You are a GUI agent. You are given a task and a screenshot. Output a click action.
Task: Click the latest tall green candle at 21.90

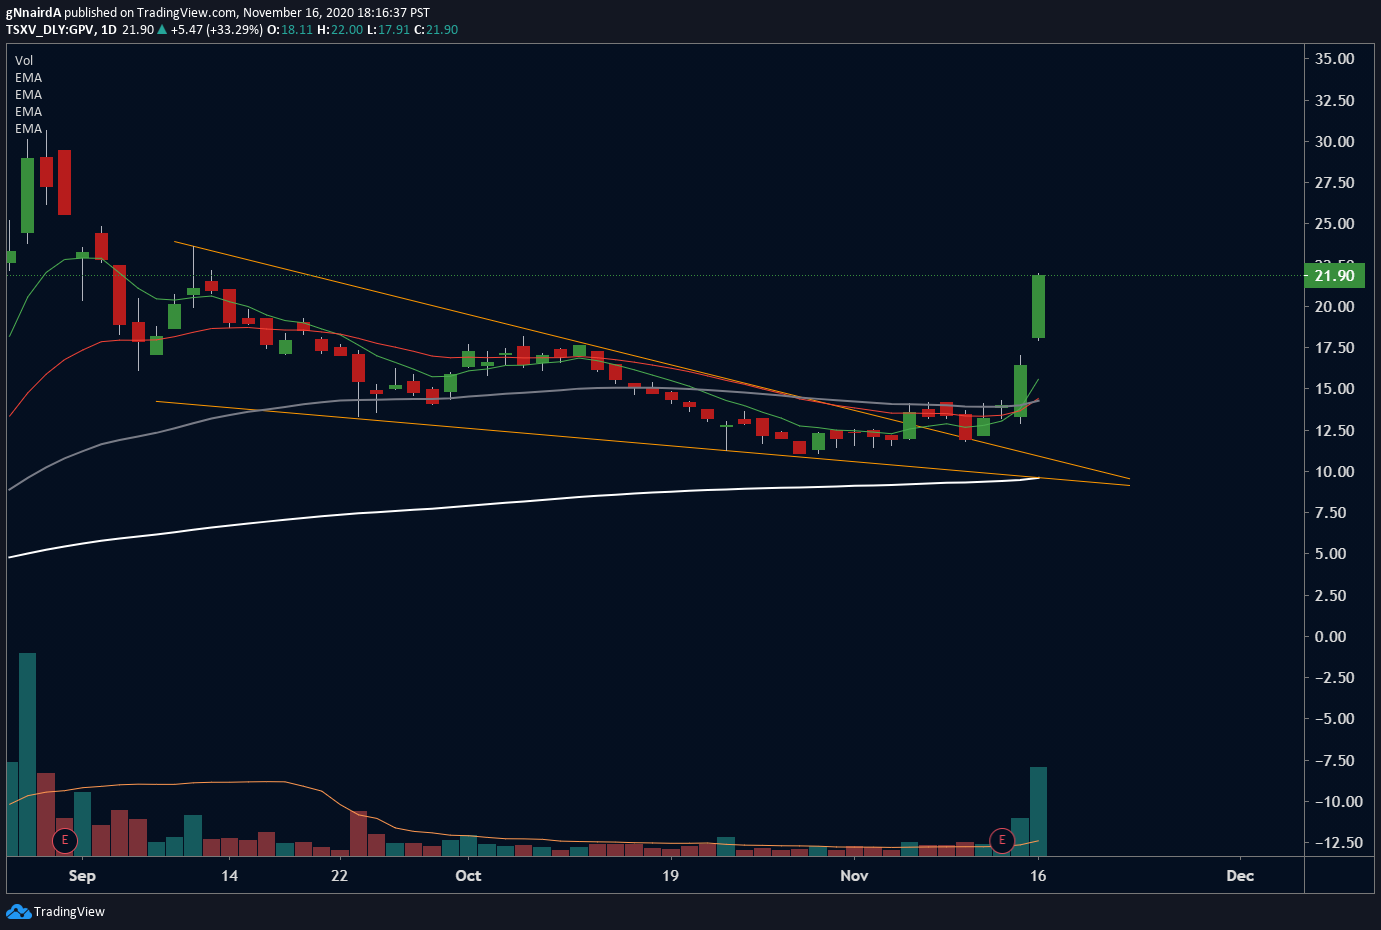click(1038, 307)
